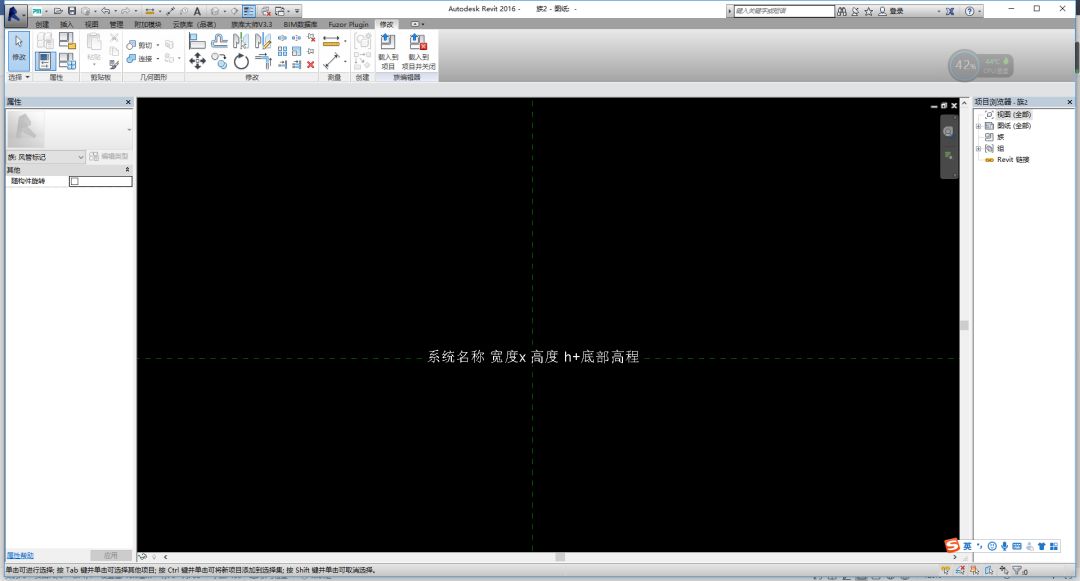Screen dimensions: 1080x581
Task: Click the Sogou input method S icon
Action: tap(952, 545)
